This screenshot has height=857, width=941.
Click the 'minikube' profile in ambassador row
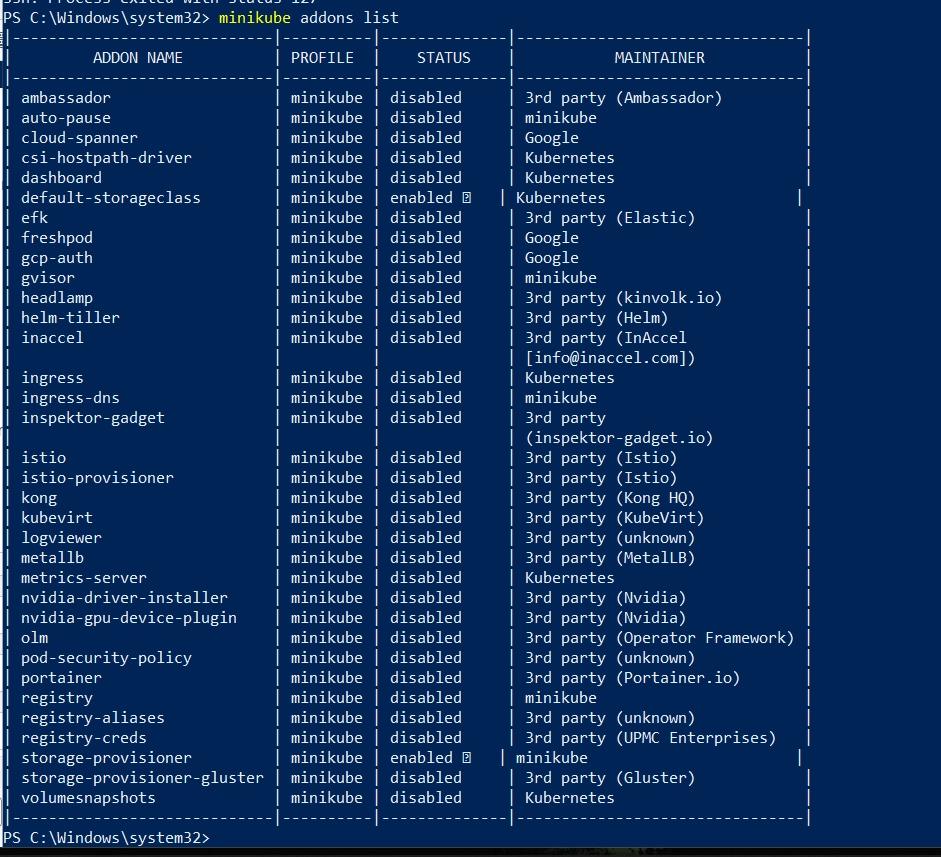[x=327, y=98]
